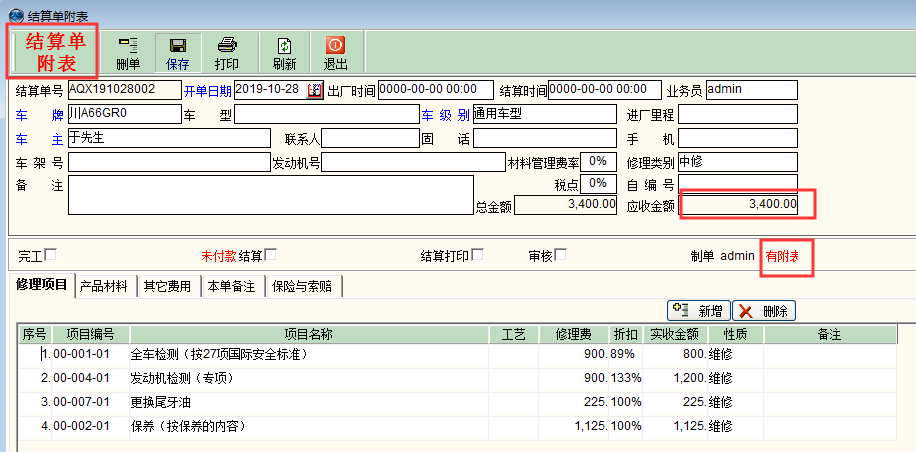916x452 pixels.
Task: Add a new repair item with 新增
Action: (700, 311)
